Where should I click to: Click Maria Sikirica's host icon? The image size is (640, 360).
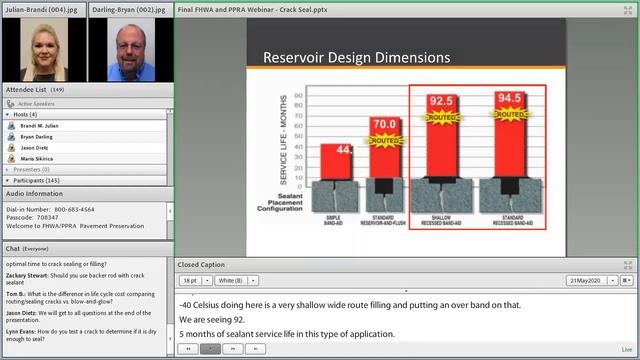click(11, 159)
